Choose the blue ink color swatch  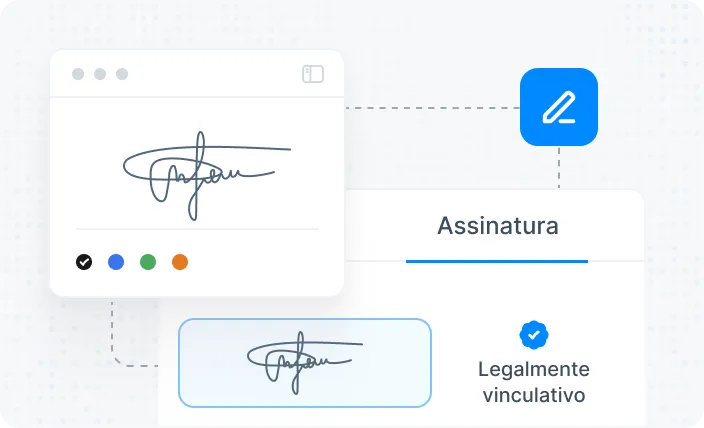(116, 262)
